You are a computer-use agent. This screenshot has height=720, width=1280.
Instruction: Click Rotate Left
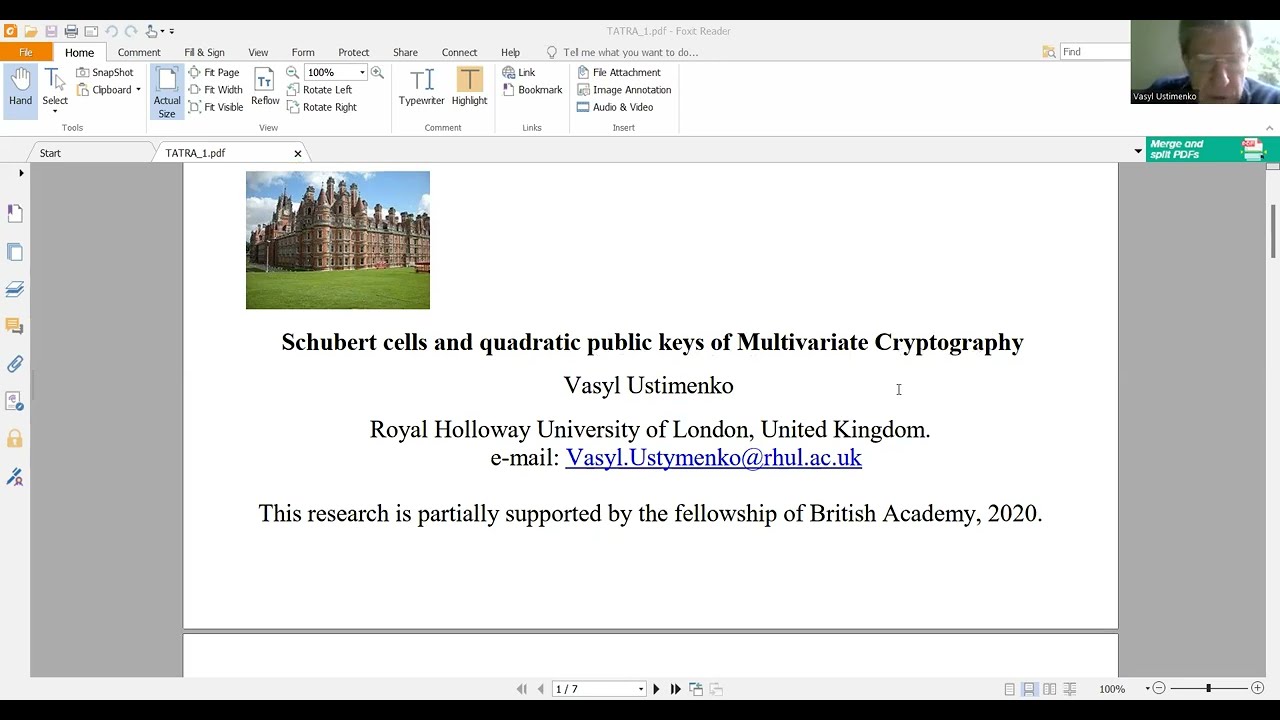tap(319, 90)
